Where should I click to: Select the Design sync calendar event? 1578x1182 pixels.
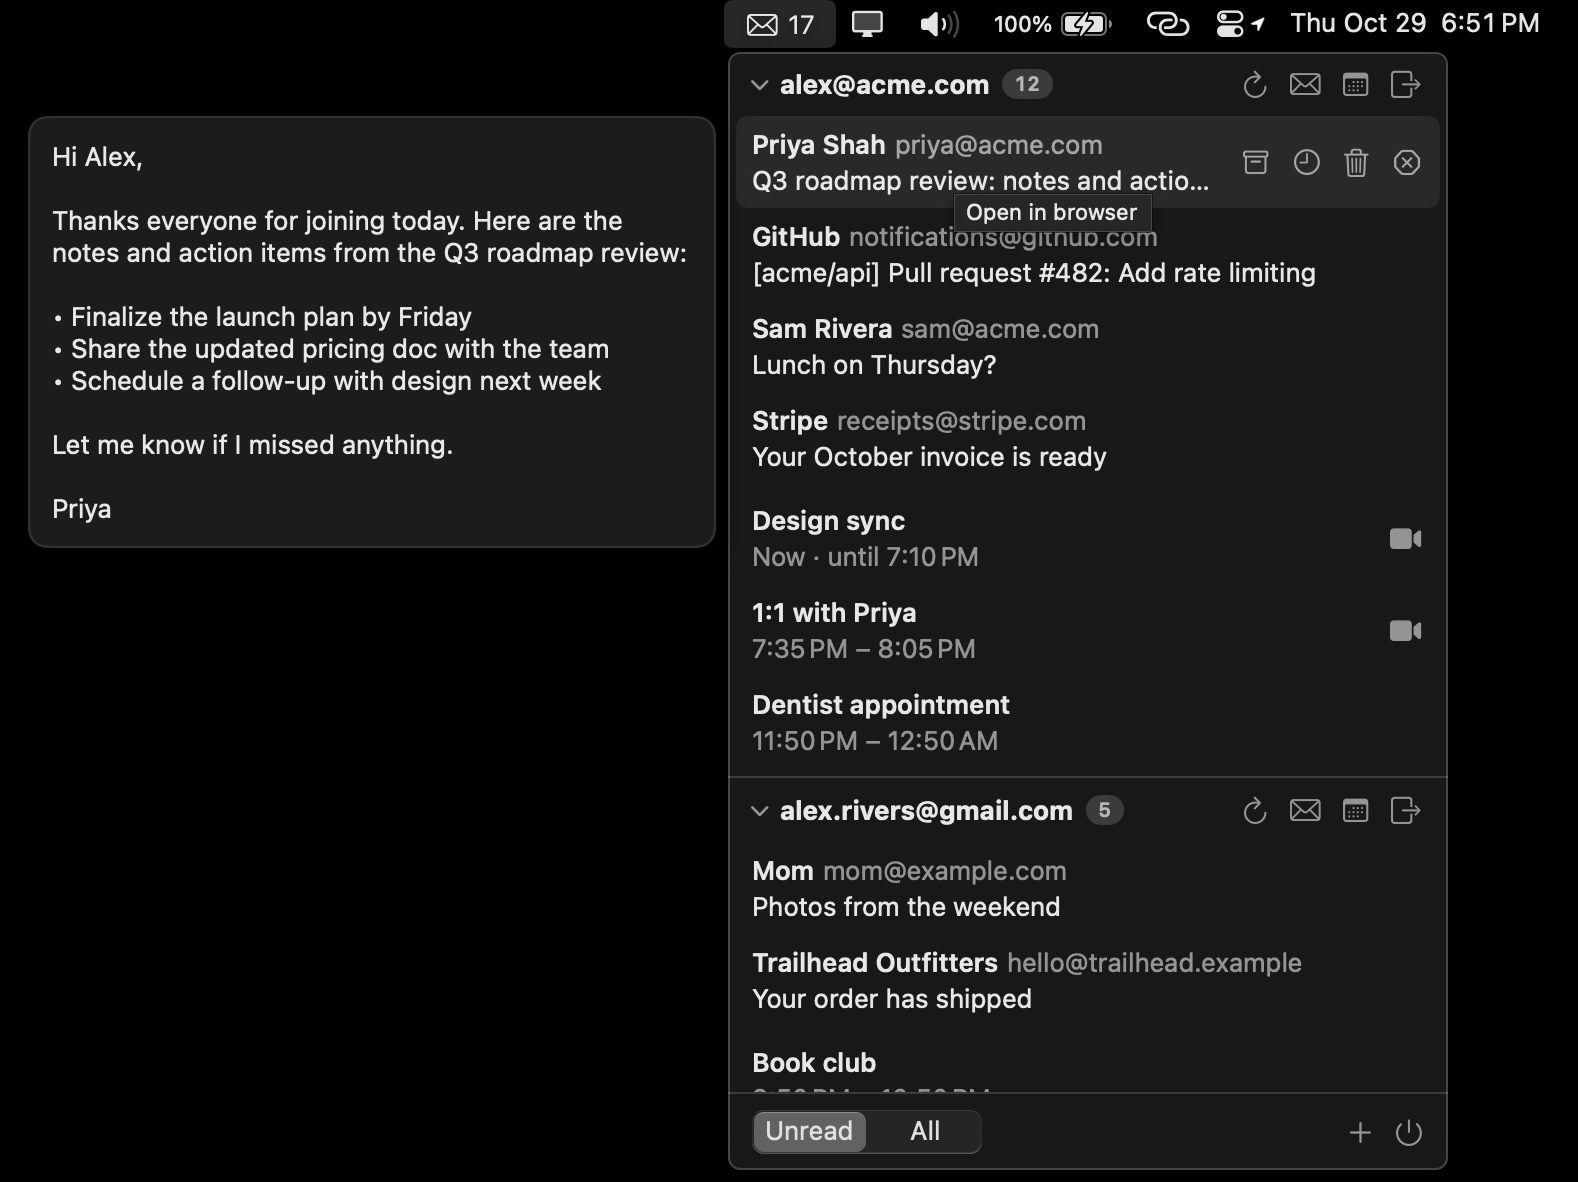coord(1088,539)
